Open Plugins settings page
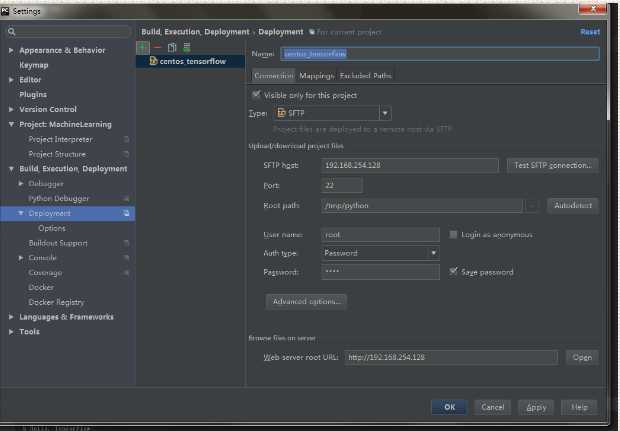This screenshot has width=620, height=431. click(x=33, y=95)
